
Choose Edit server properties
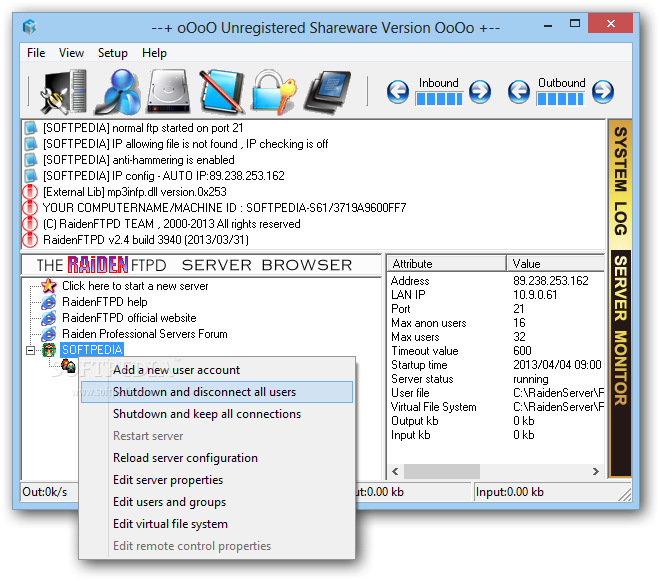click(217, 480)
